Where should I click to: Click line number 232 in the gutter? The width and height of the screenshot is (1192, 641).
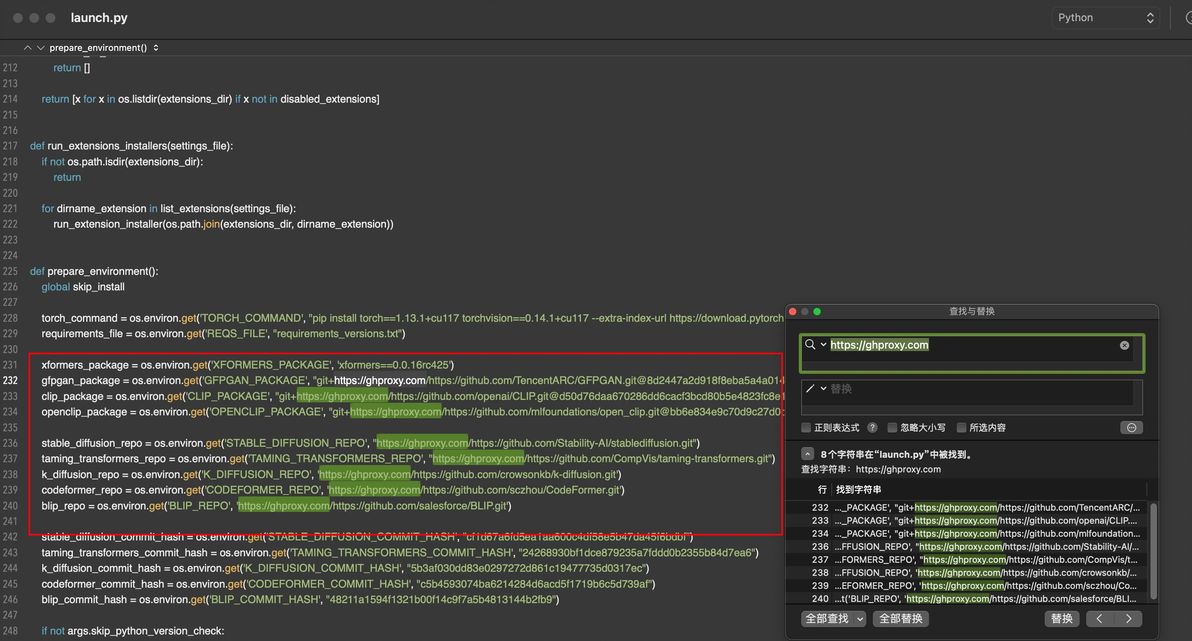[10, 381]
